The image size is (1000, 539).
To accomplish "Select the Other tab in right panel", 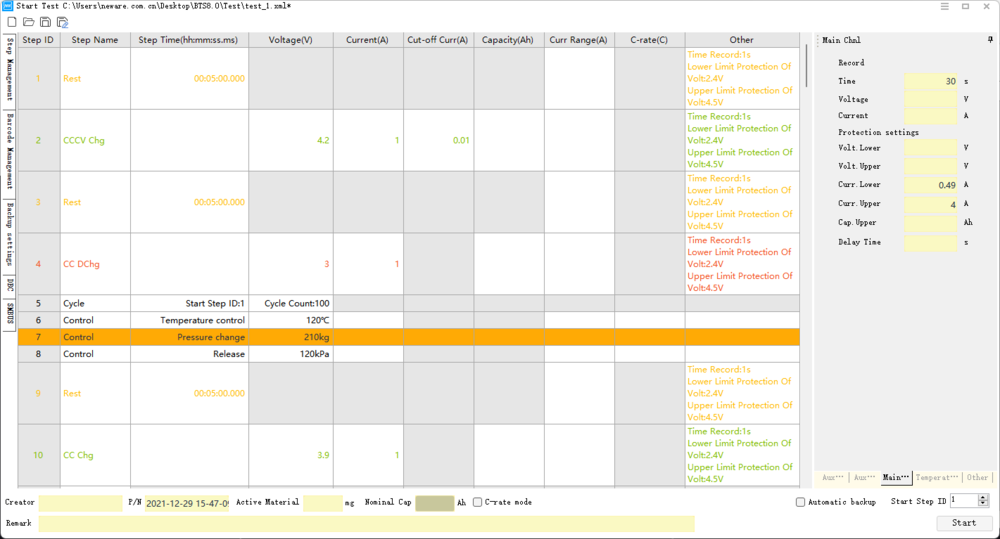I will point(977,478).
